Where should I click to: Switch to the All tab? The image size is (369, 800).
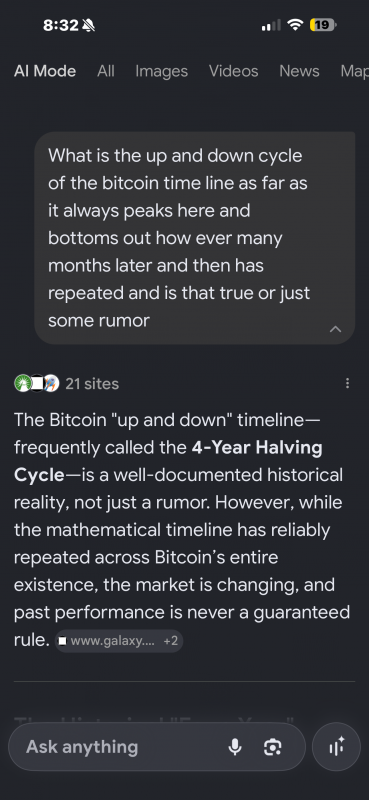click(106, 71)
